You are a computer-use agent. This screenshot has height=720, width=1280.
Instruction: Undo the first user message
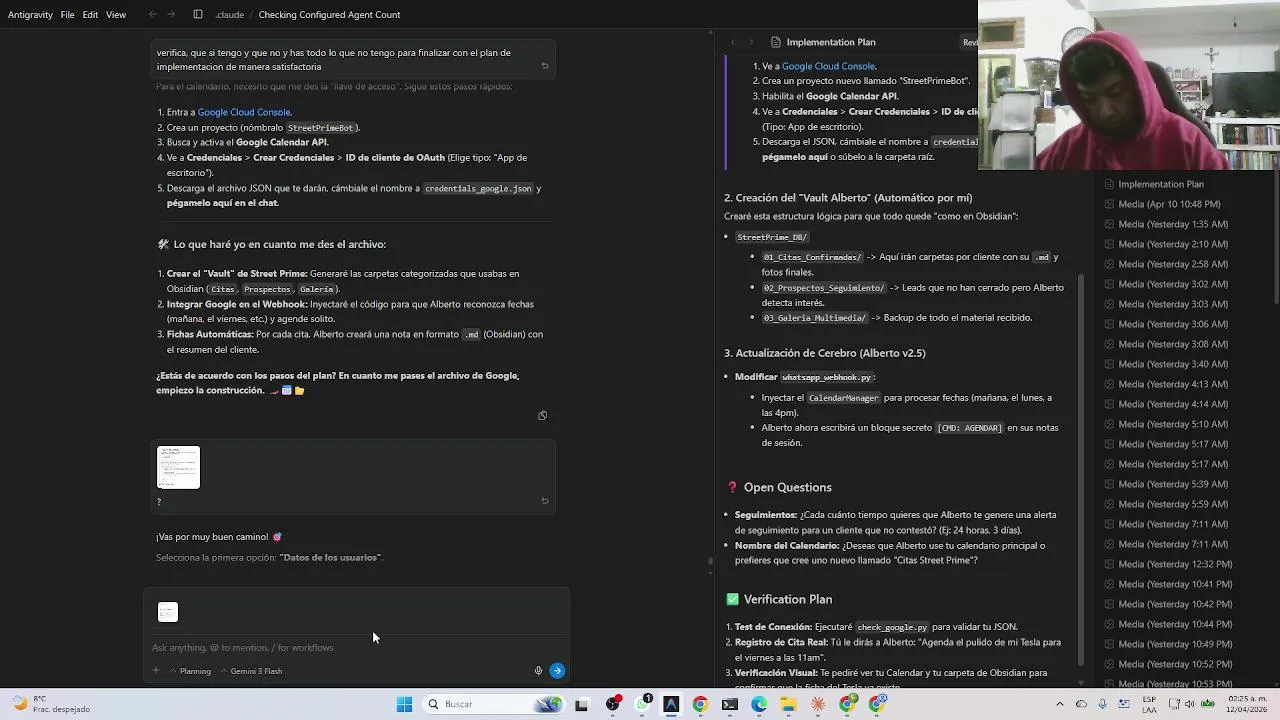(x=545, y=66)
